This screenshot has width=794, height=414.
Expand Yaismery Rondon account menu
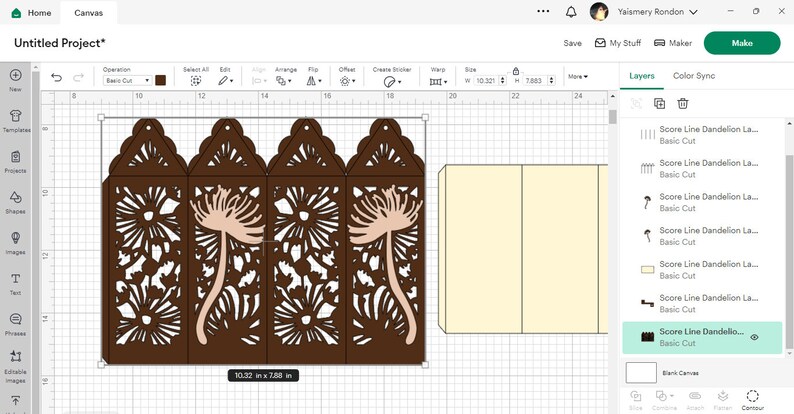click(x=657, y=12)
